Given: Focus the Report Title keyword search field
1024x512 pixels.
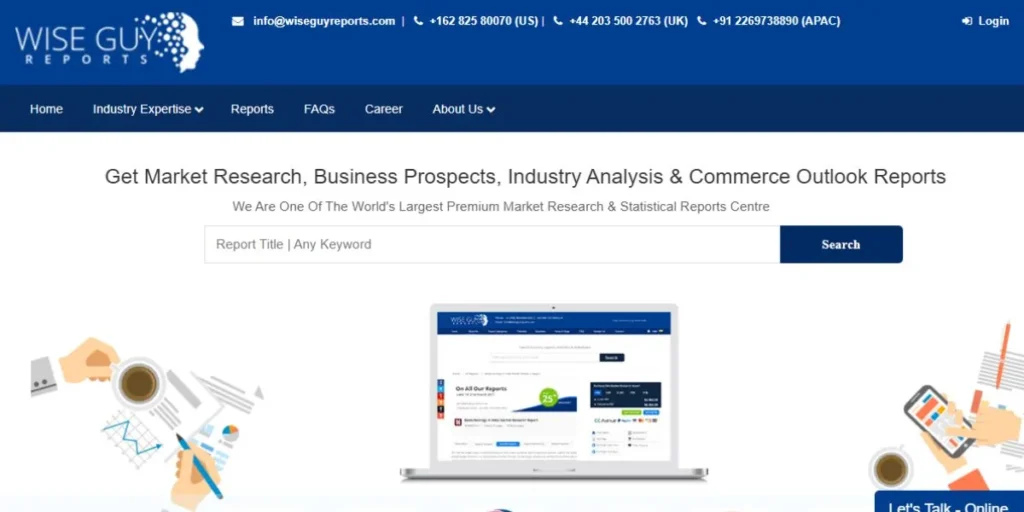Looking at the screenshot, I should [492, 244].
